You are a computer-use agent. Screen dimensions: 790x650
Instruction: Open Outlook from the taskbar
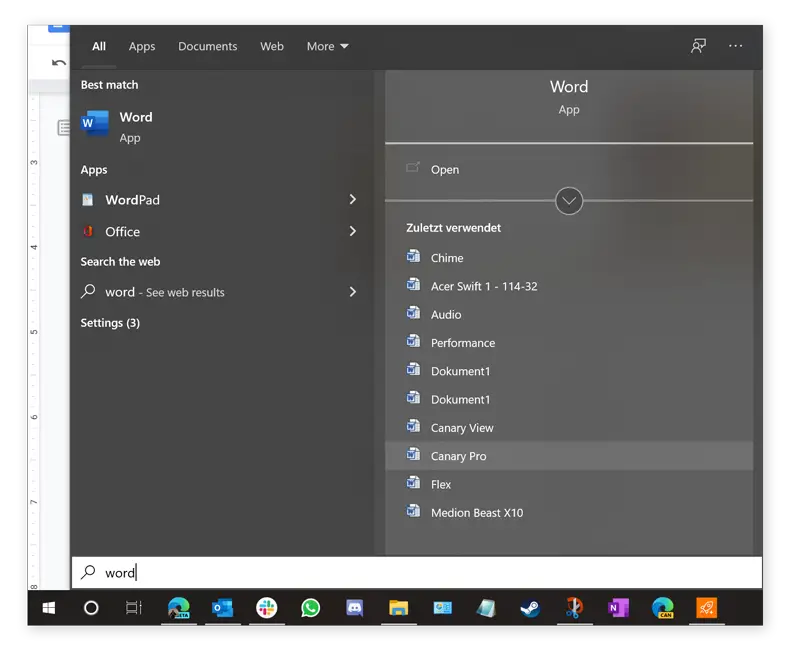tap(222, 608)
